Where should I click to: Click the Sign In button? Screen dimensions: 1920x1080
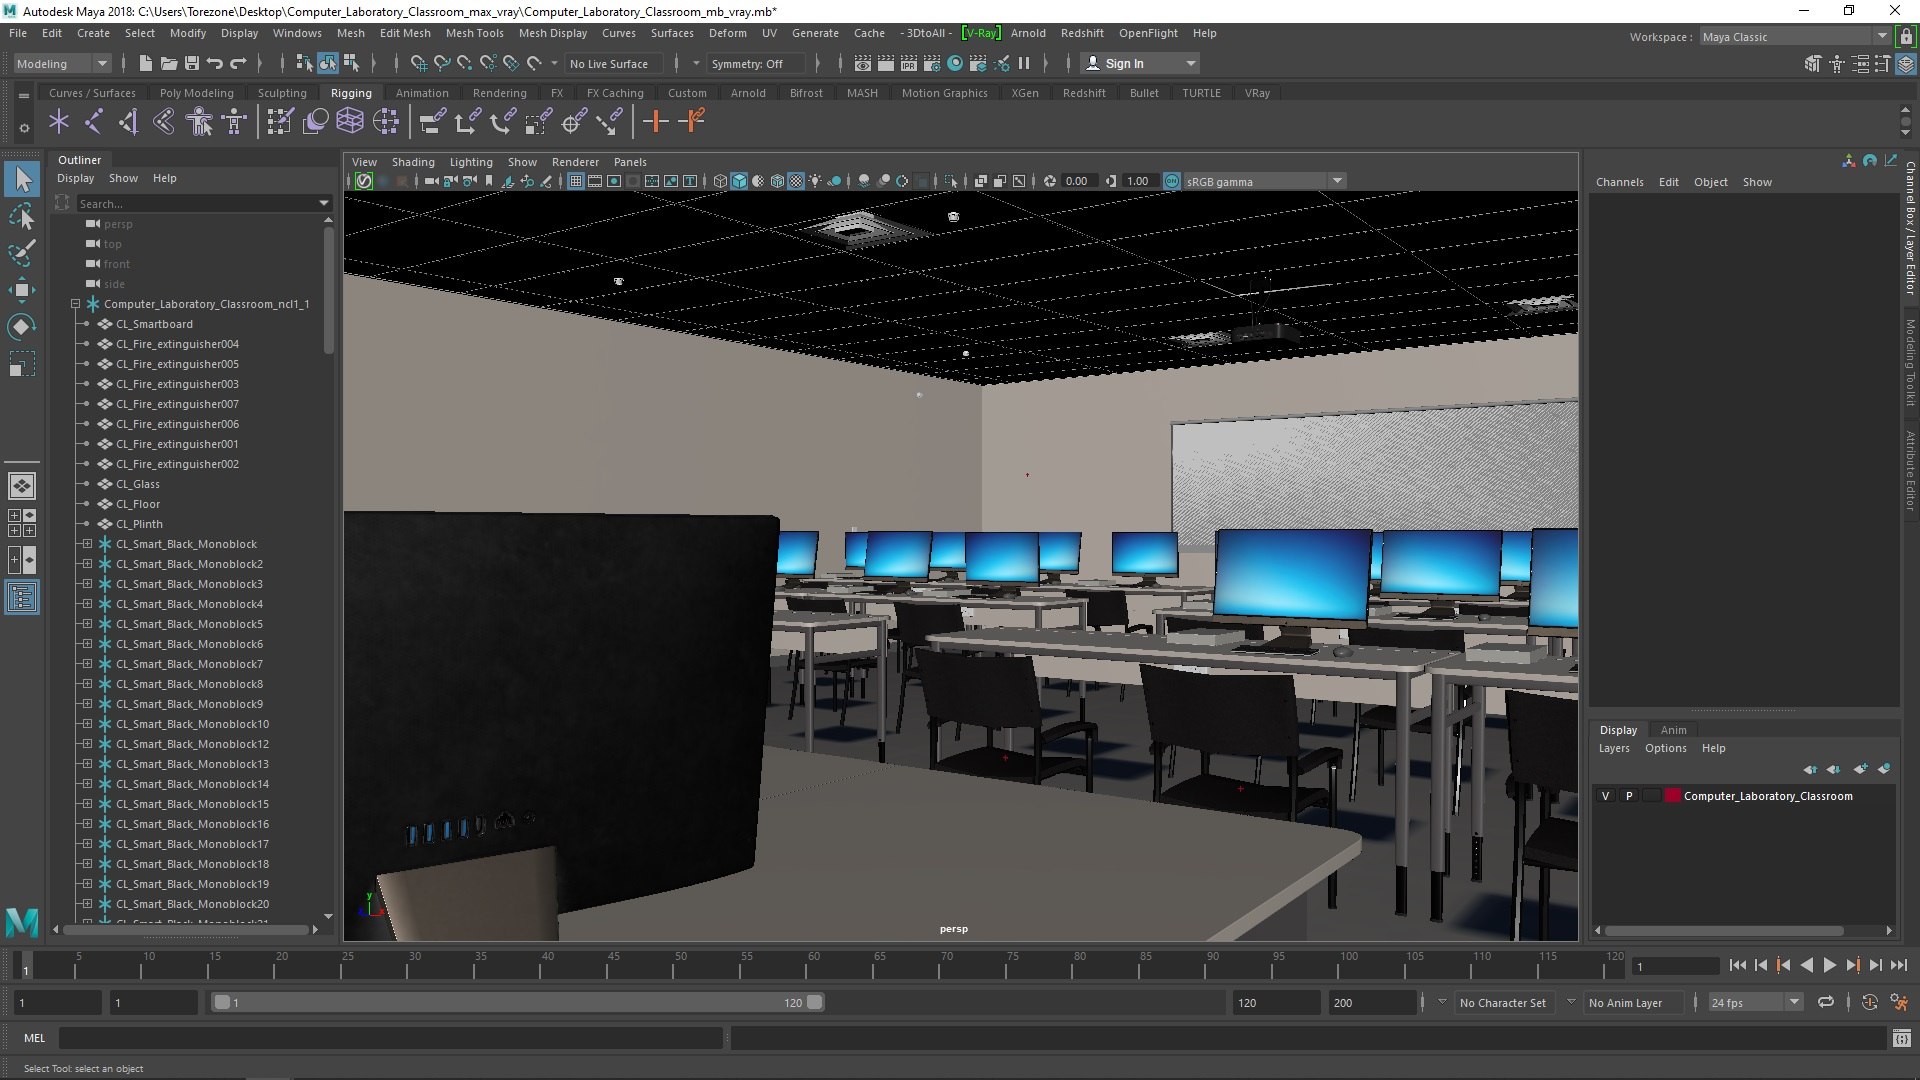(1140, 63)
